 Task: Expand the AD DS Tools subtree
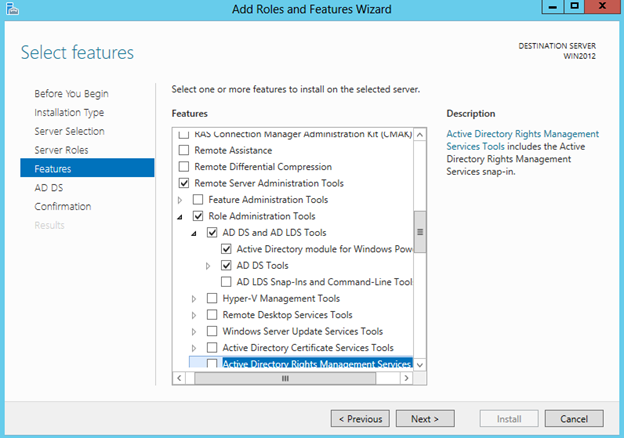point(209,265)
